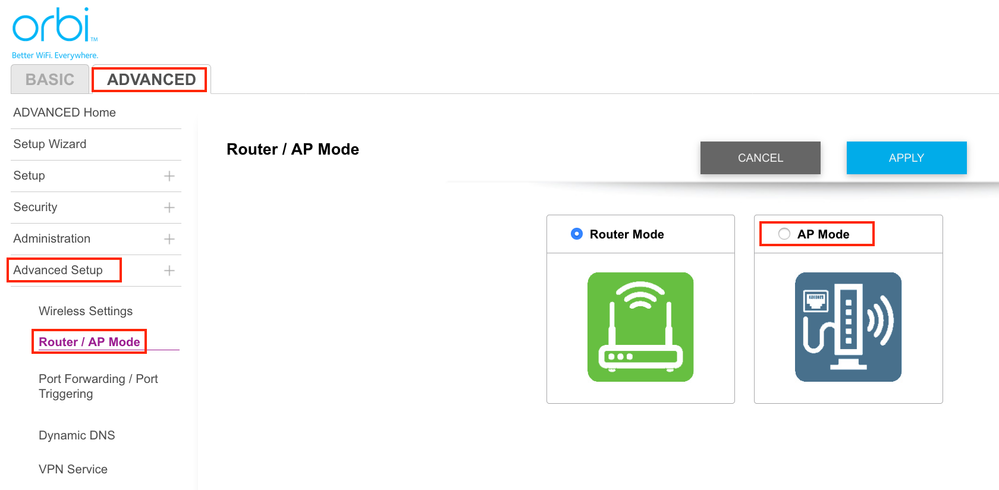
Task: Click the green router icon image
Action: (x=640, y=327)
